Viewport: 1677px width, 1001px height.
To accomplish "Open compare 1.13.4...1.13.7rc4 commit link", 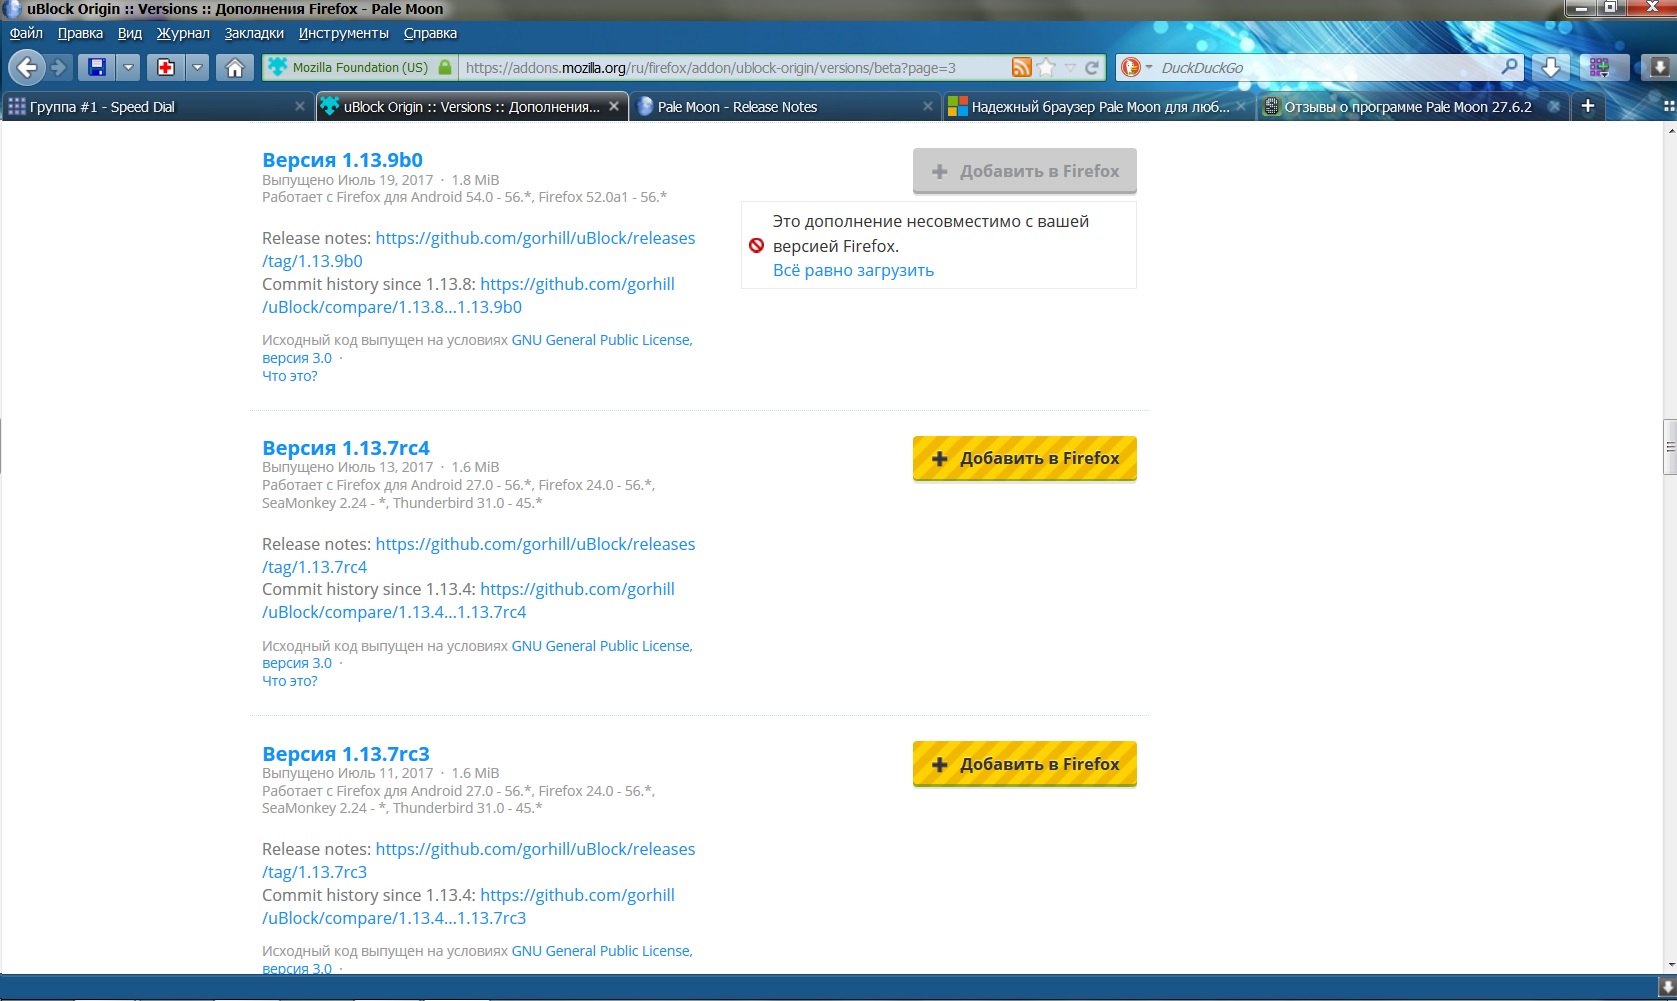I will 468,601.
